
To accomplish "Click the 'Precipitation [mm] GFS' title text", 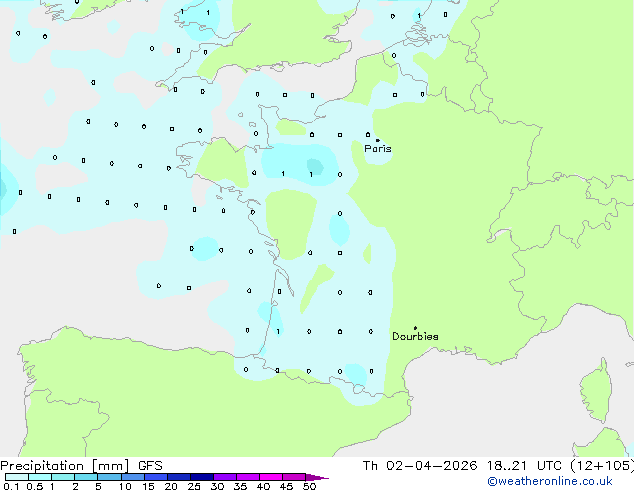I will (81, 466).
